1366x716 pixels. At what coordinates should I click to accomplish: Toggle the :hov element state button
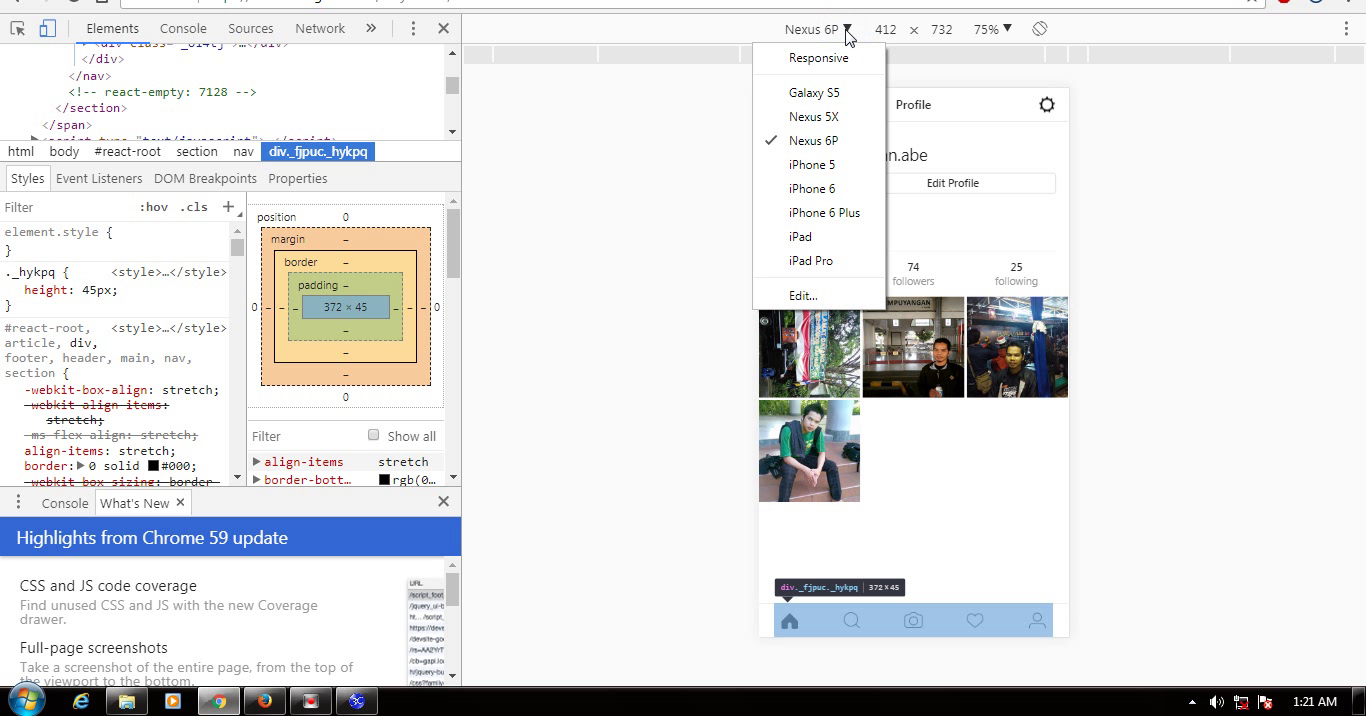tap(153, 207)
